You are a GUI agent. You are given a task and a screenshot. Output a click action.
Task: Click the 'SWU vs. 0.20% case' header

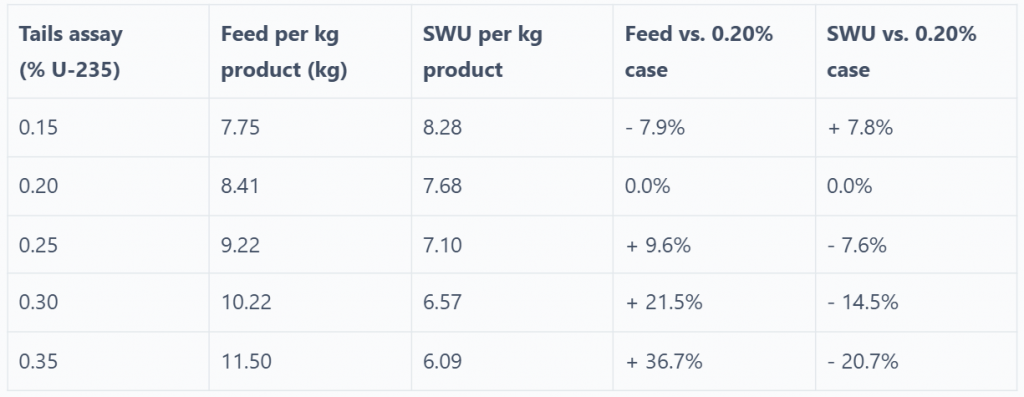[916, 52]
